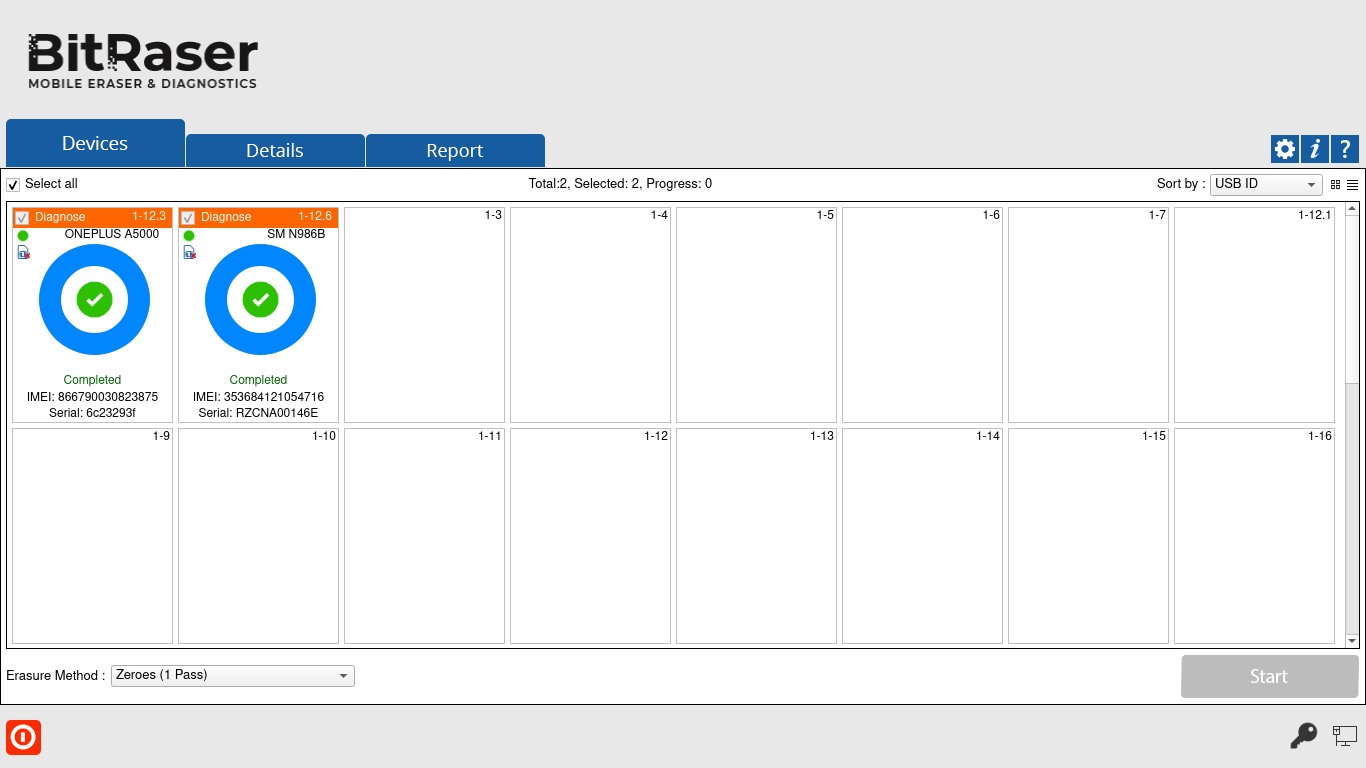
Task: Click the Diagnose header of tile 1-12.6
Action: (x=258, y=217)
